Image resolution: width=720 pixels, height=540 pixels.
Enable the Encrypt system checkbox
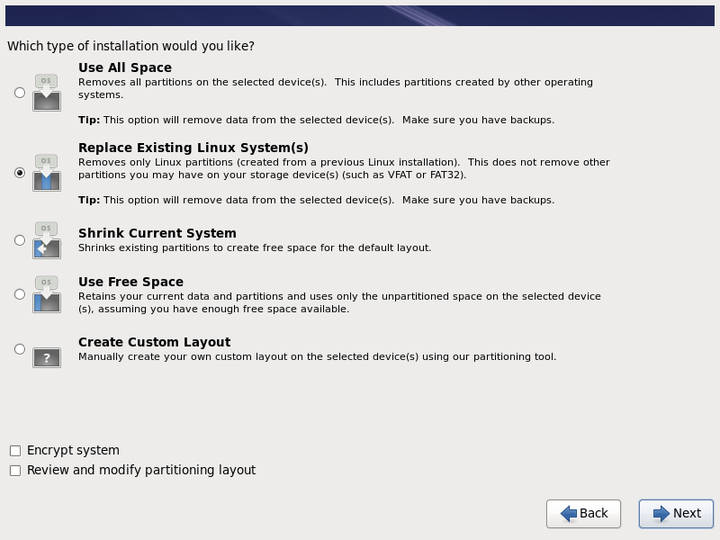tap(15, 451)
